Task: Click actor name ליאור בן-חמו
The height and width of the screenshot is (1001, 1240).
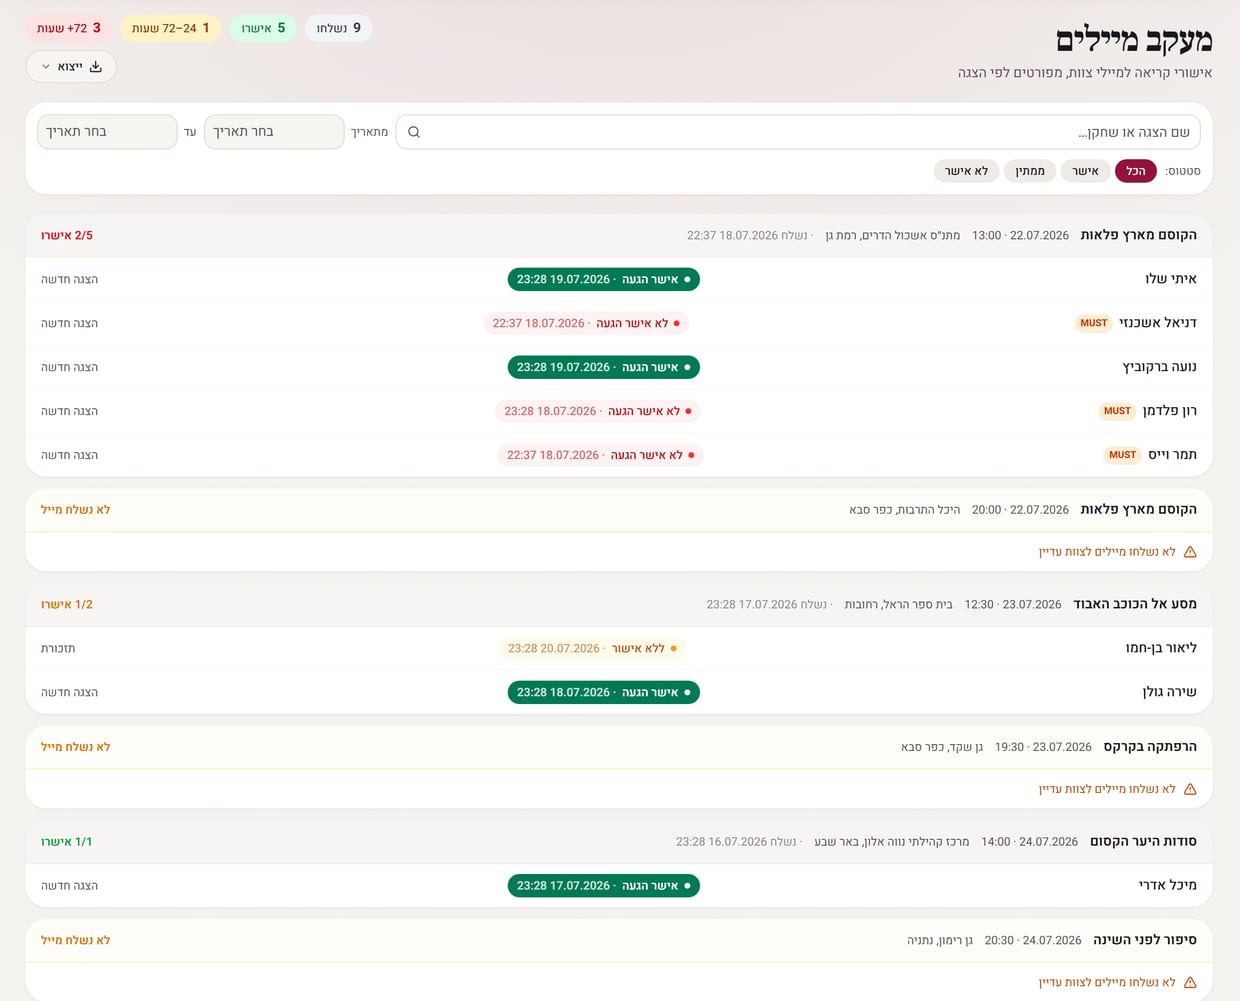Action: pos(1161,648)
